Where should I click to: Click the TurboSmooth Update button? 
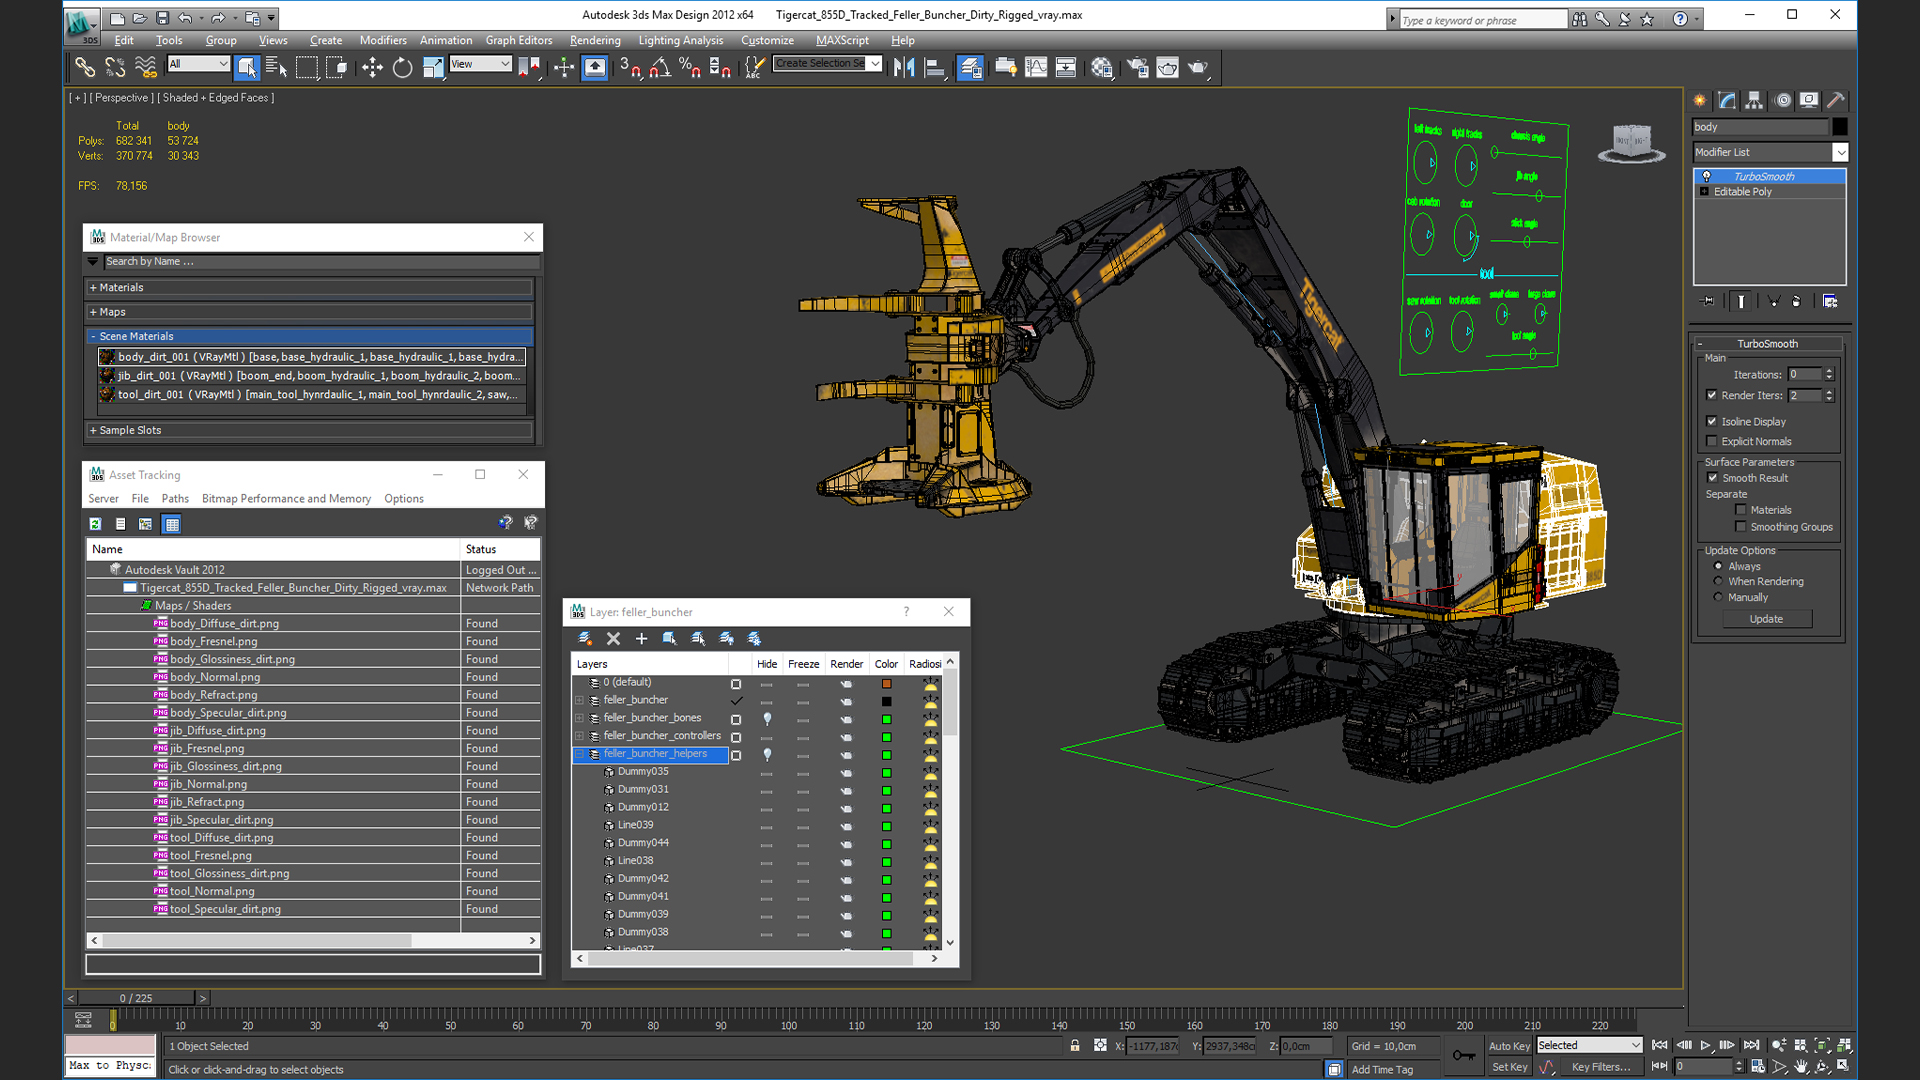(x=1766, y=619)
